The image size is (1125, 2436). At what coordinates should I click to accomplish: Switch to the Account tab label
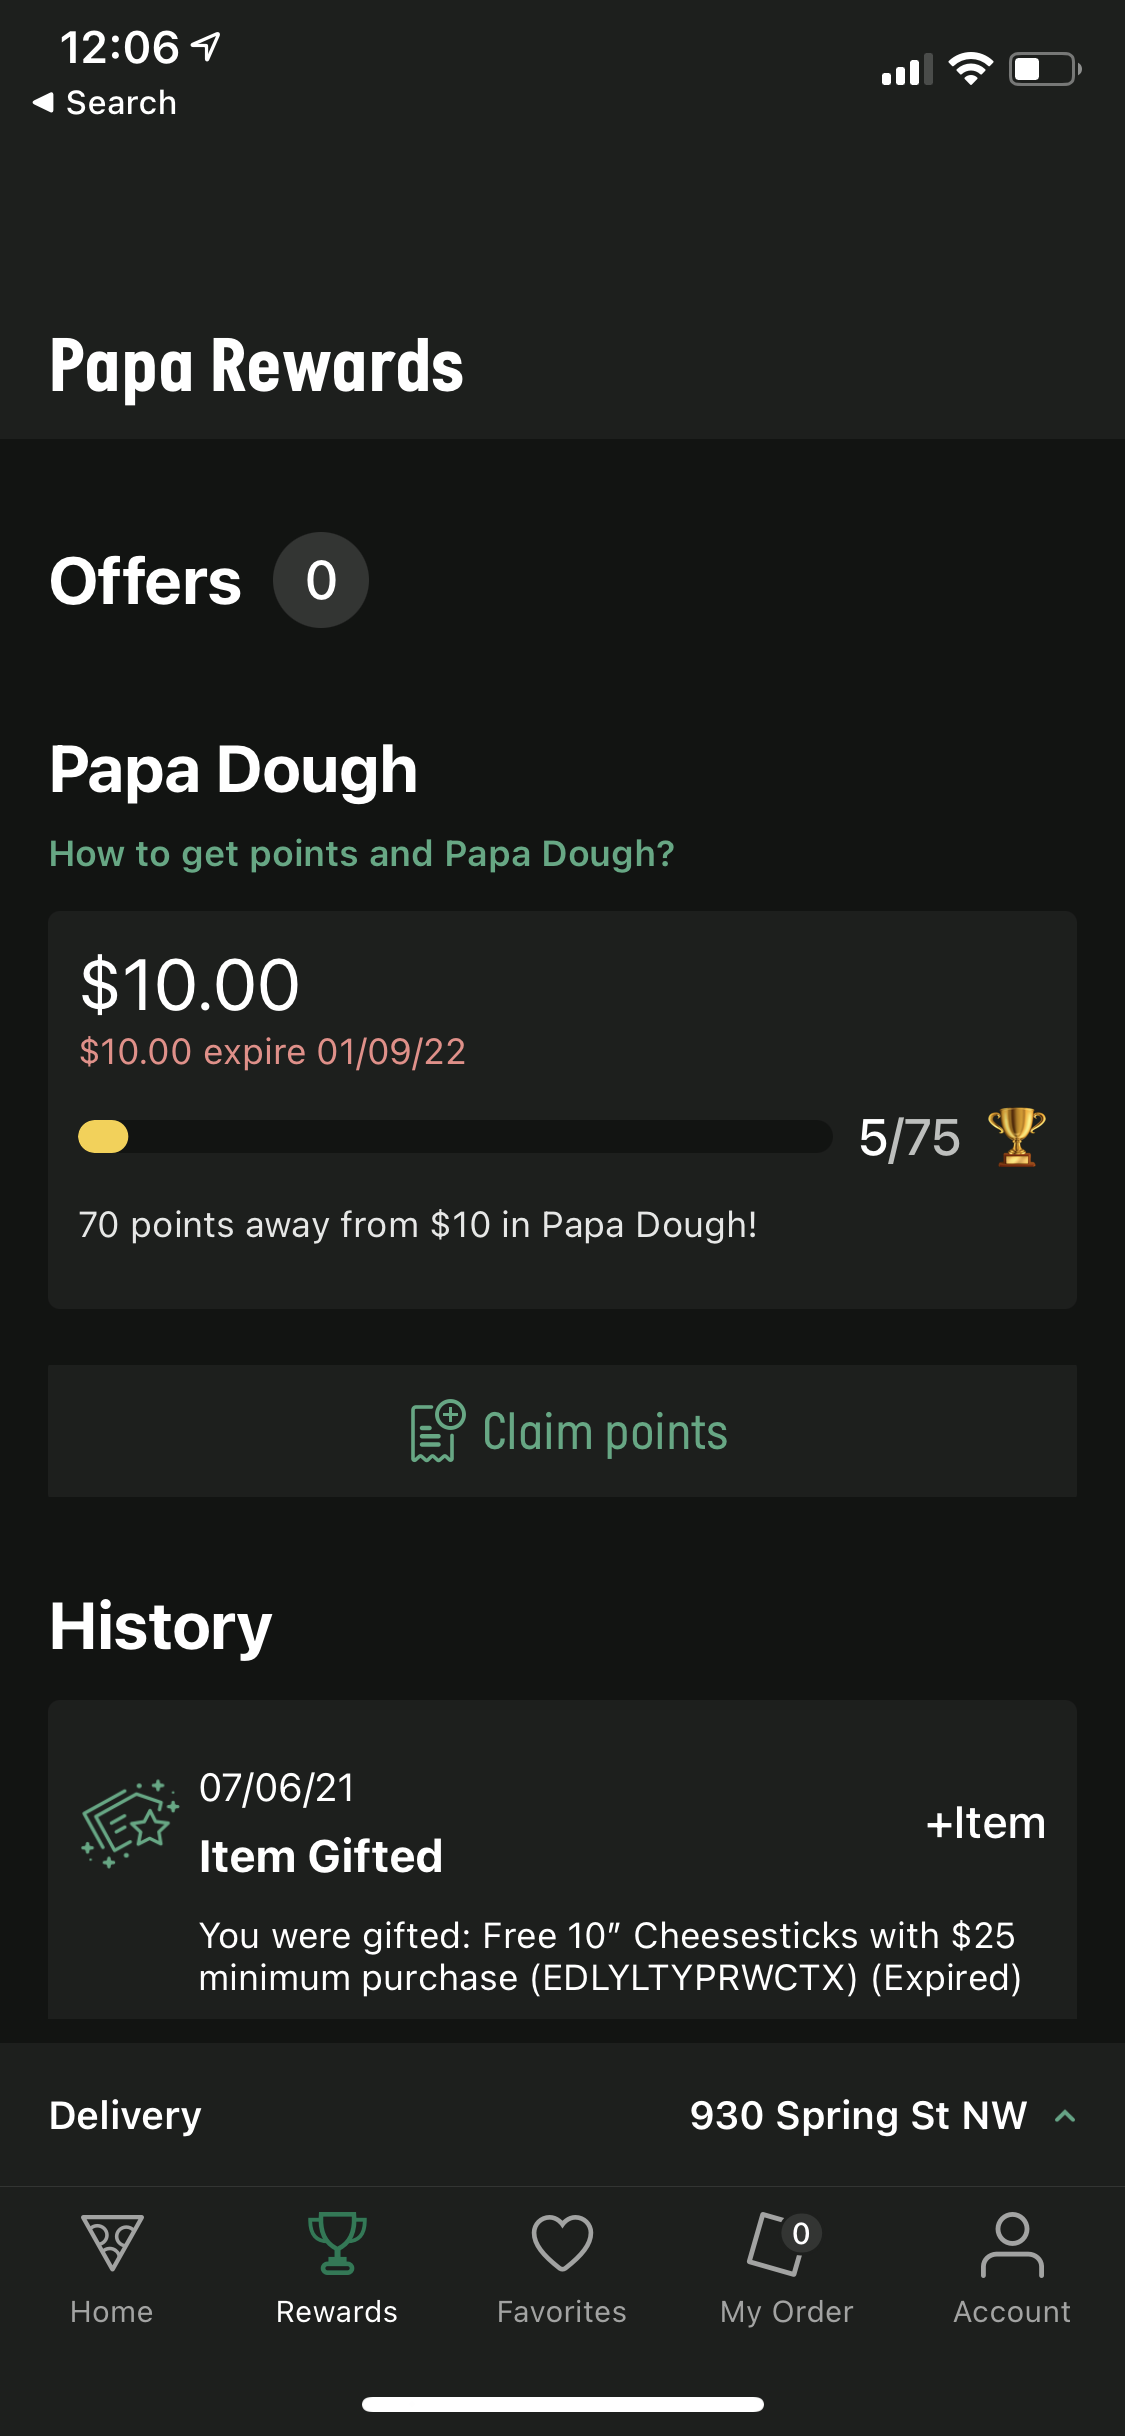point(1012,2312)
